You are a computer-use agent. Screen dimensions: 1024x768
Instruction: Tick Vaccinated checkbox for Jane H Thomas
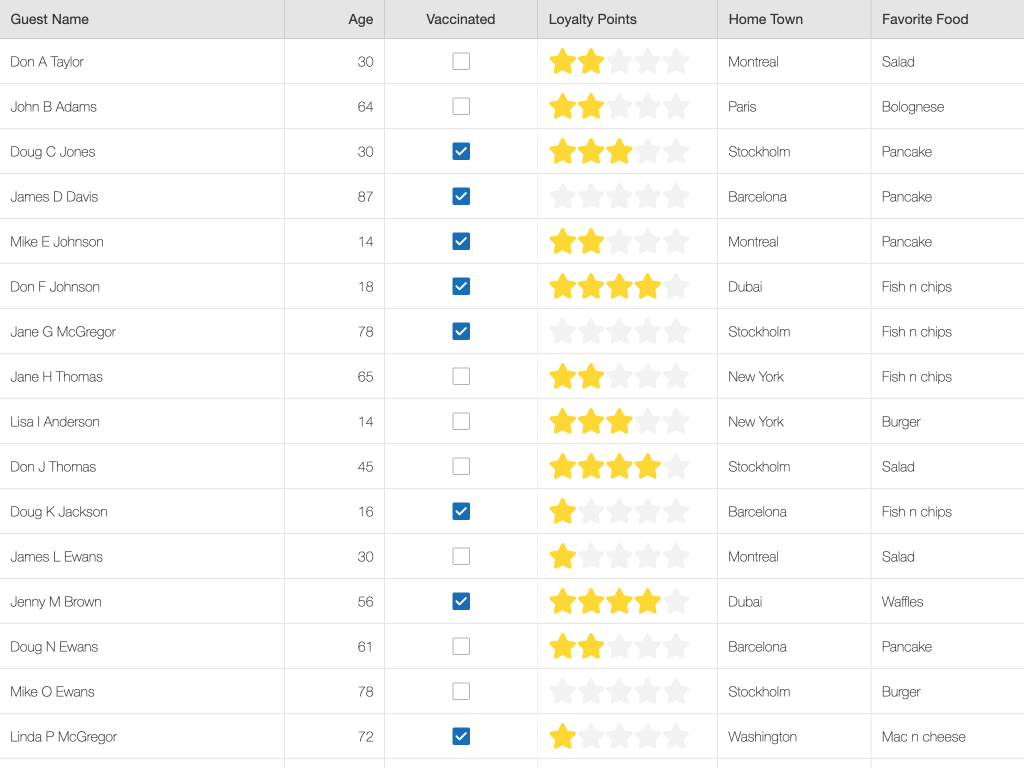[x=461, y=377]
